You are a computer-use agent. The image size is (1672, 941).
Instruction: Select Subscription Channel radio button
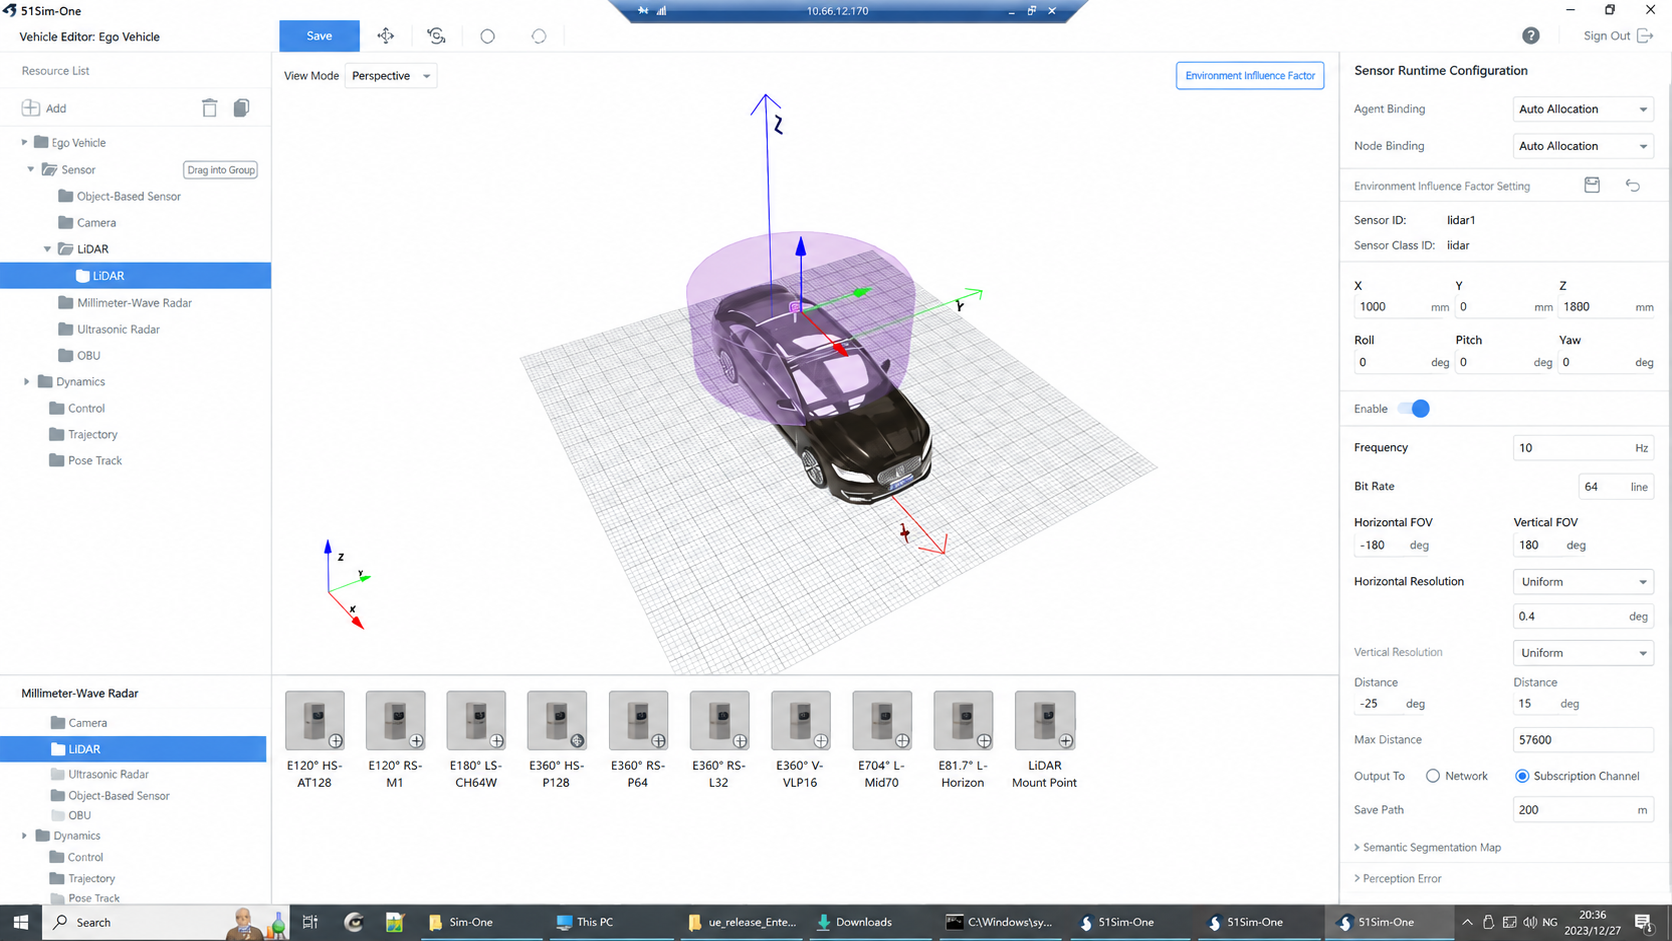(1522, 776)
